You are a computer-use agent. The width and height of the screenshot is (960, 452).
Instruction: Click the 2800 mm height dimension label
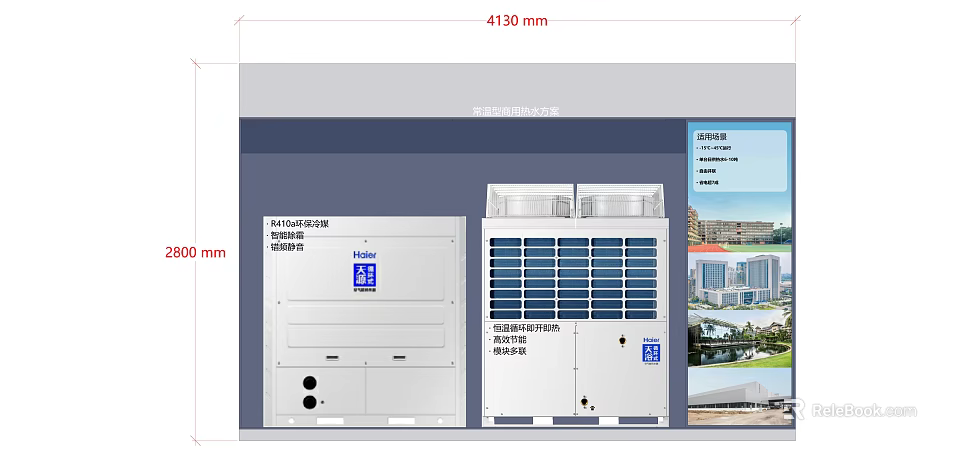tap(195, 252)
